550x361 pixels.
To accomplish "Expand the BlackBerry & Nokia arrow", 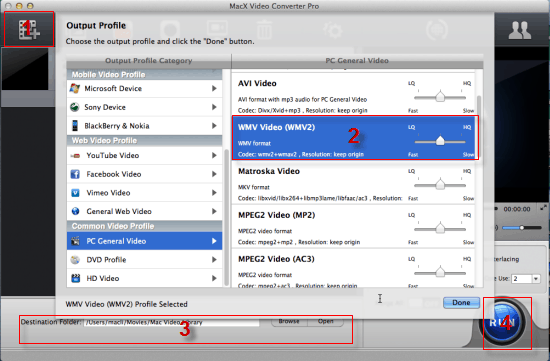I will (x=214, y=126).
